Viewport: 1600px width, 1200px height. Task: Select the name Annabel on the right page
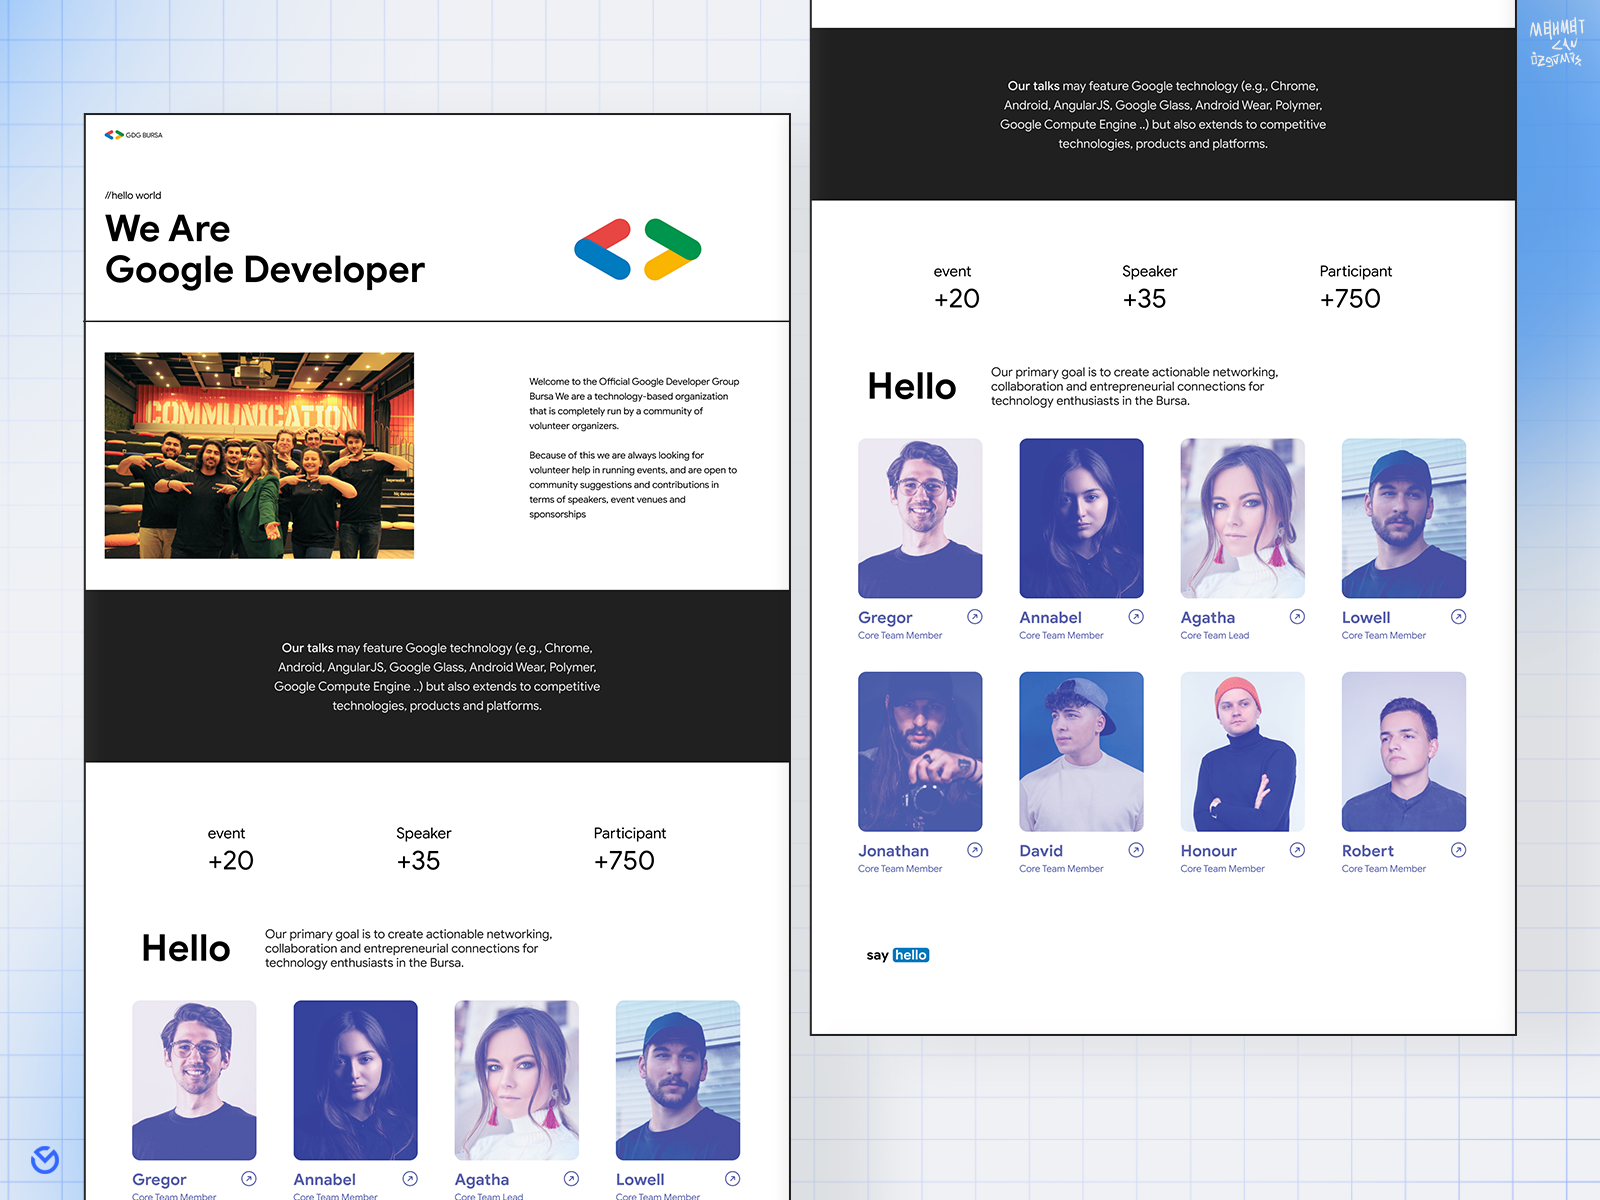coord(1050,618)
